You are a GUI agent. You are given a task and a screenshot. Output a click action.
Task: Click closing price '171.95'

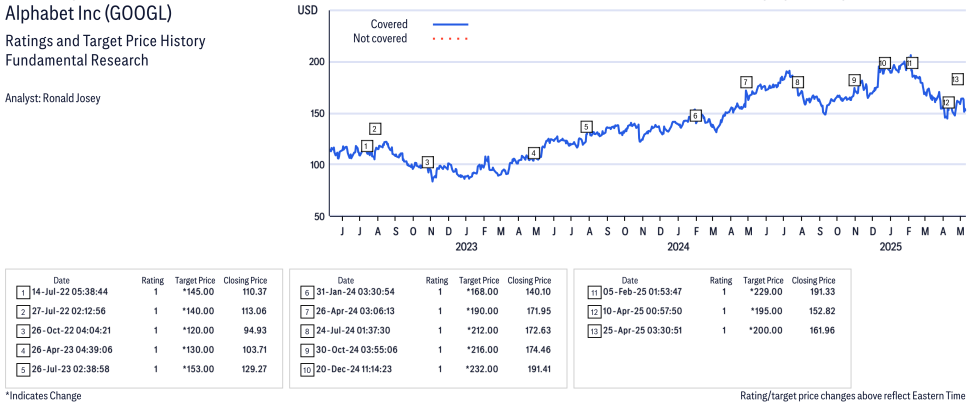(x=537, y=311)
